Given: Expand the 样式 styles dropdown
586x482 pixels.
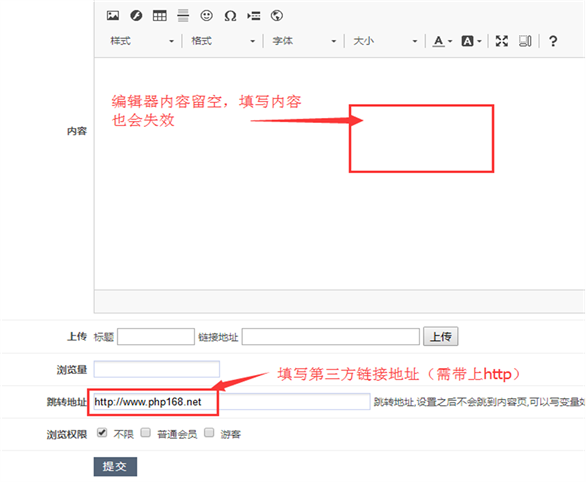Looking at the screenshot, I should [142, 41].
